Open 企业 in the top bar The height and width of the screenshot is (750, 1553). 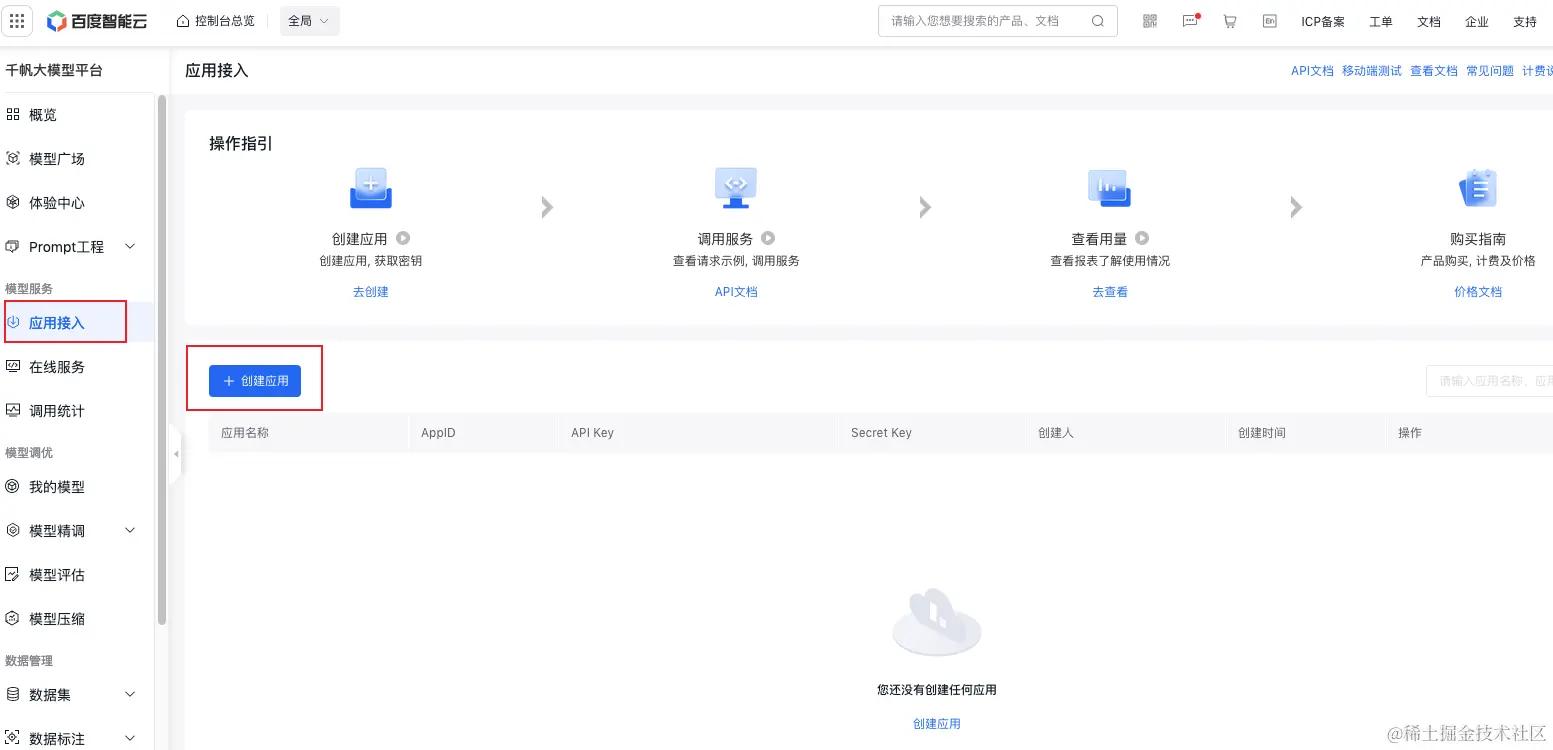(1477, 22)
